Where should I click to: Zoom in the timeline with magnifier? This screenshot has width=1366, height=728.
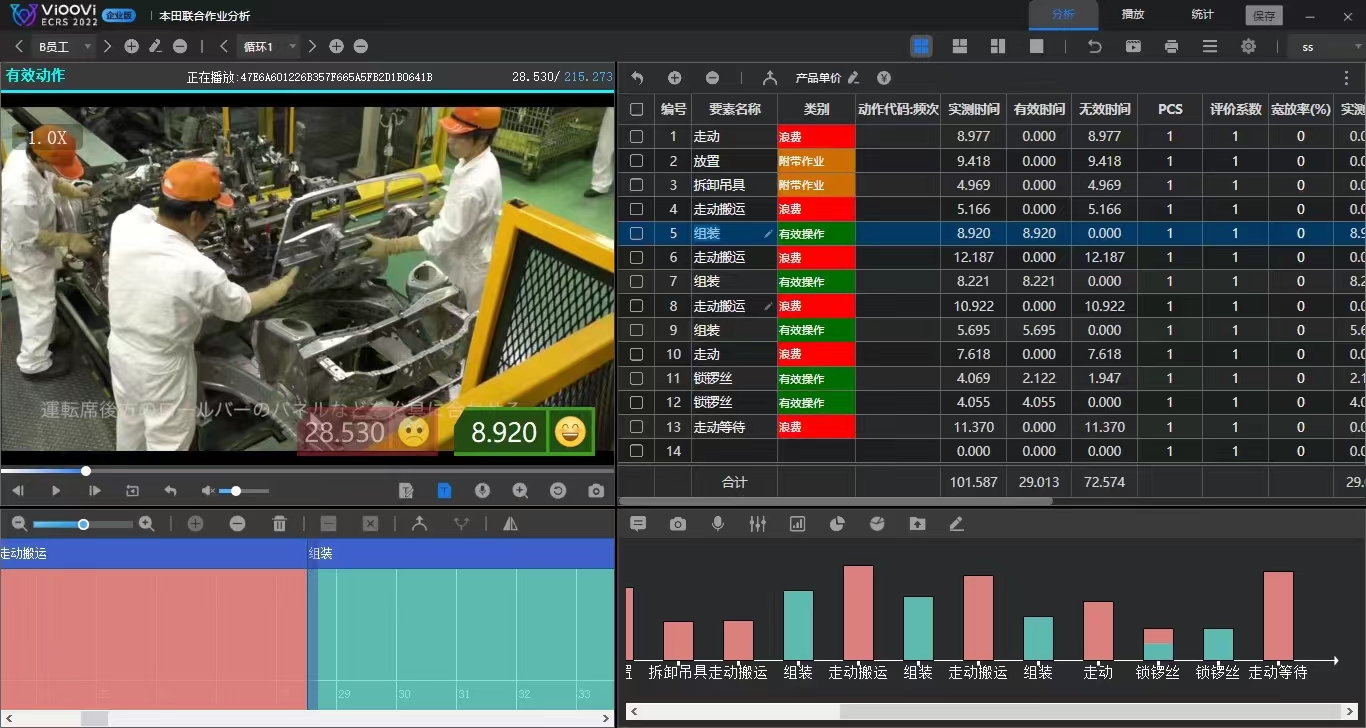pyautogui.click(x=146, y=524)
